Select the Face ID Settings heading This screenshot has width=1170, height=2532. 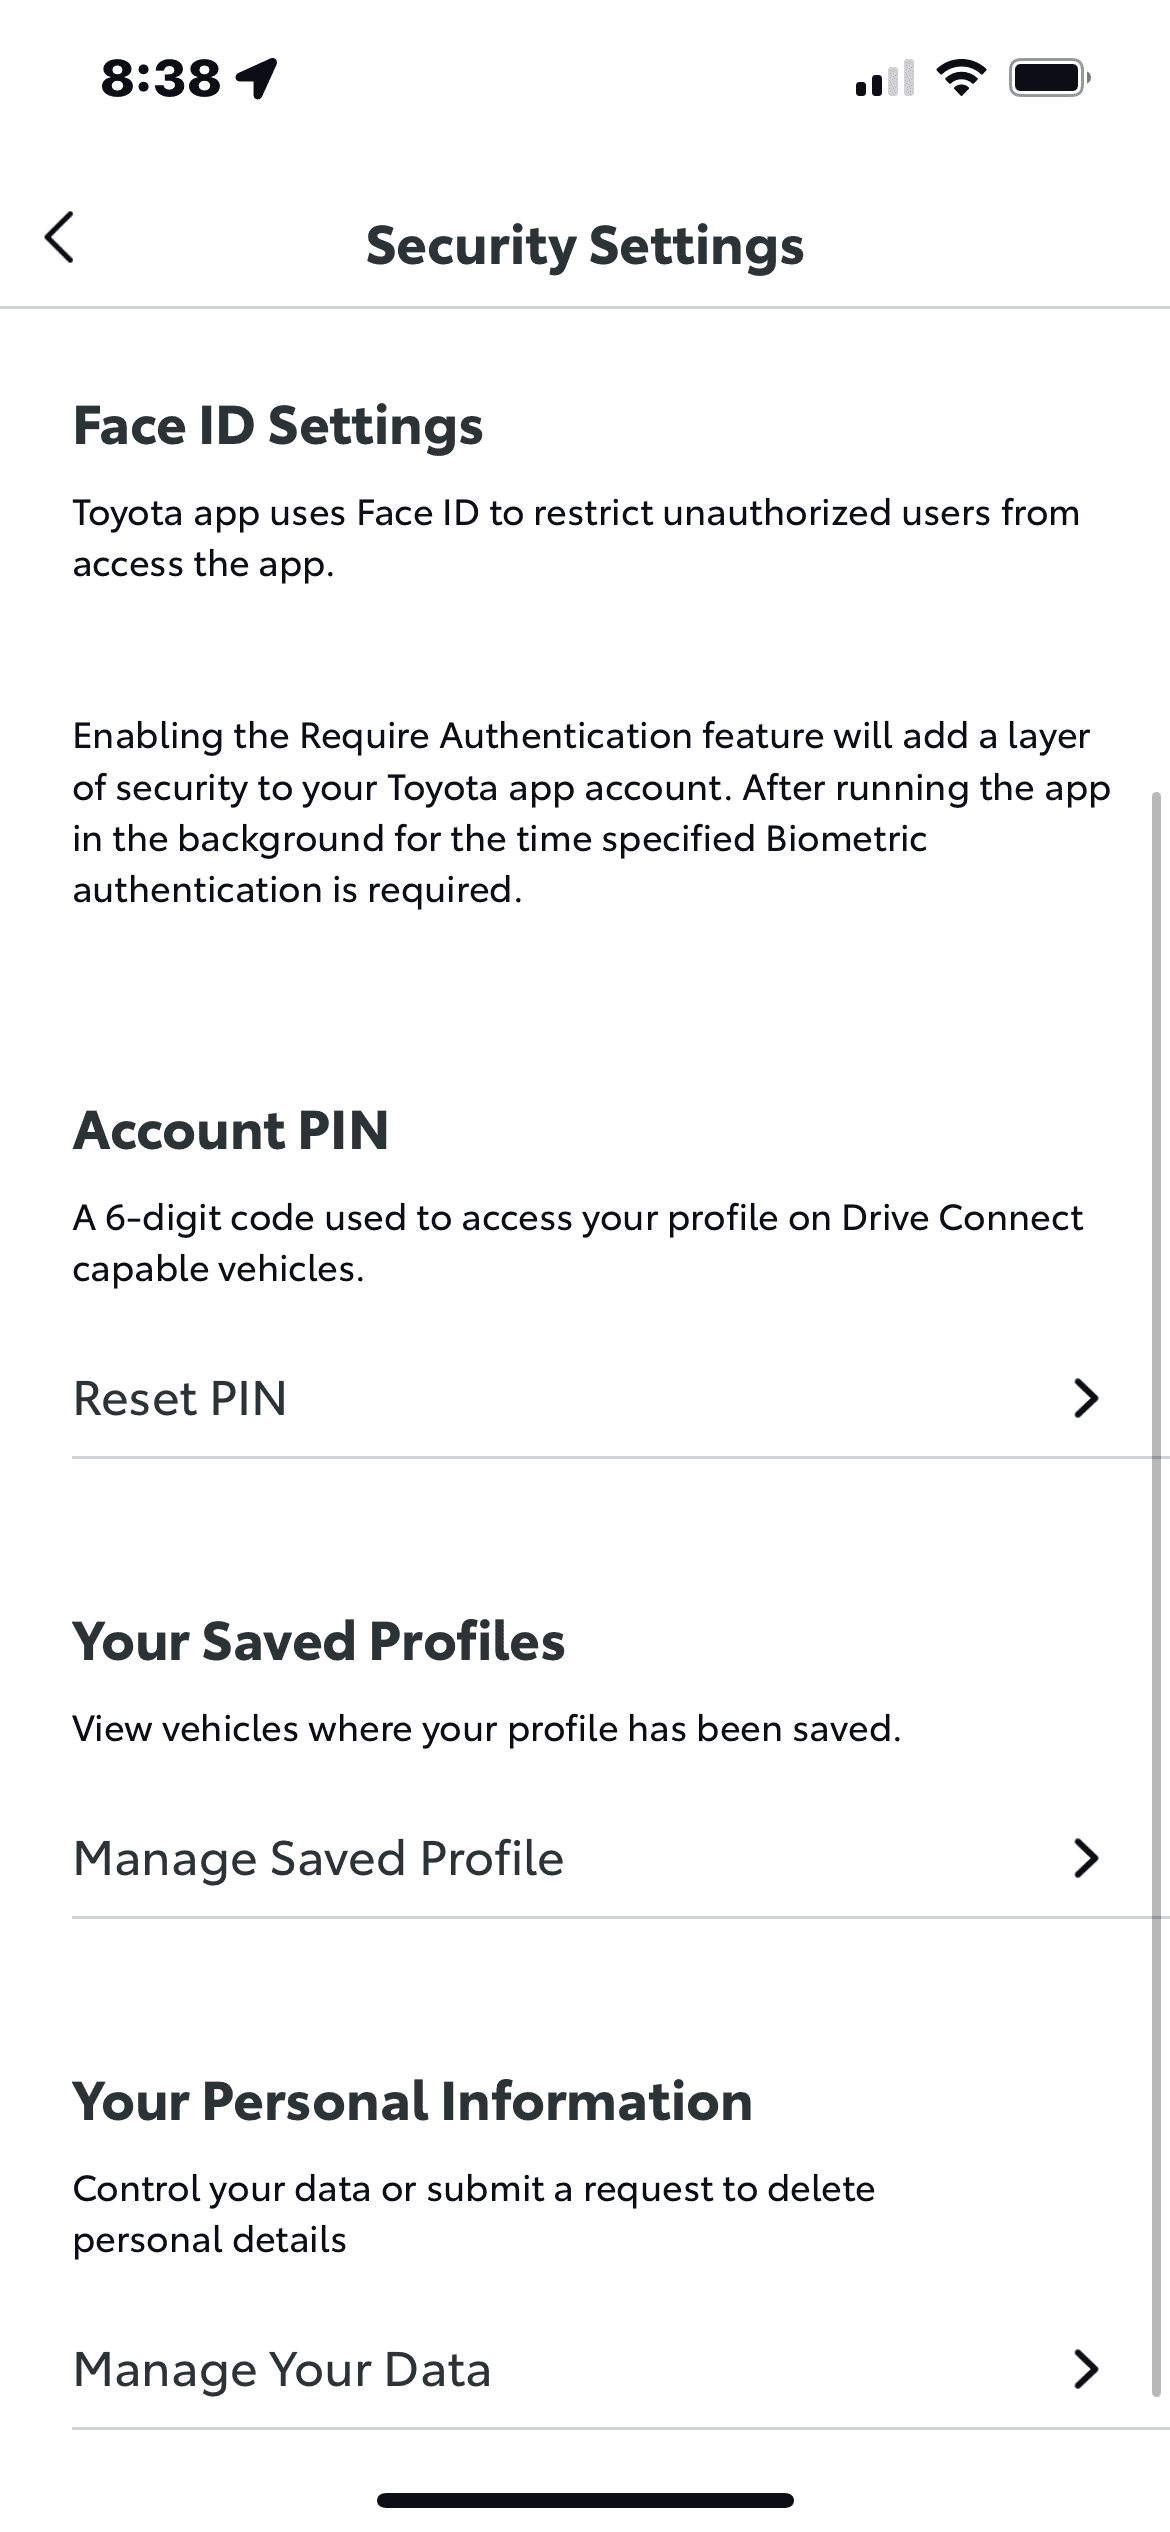point(278,426)
